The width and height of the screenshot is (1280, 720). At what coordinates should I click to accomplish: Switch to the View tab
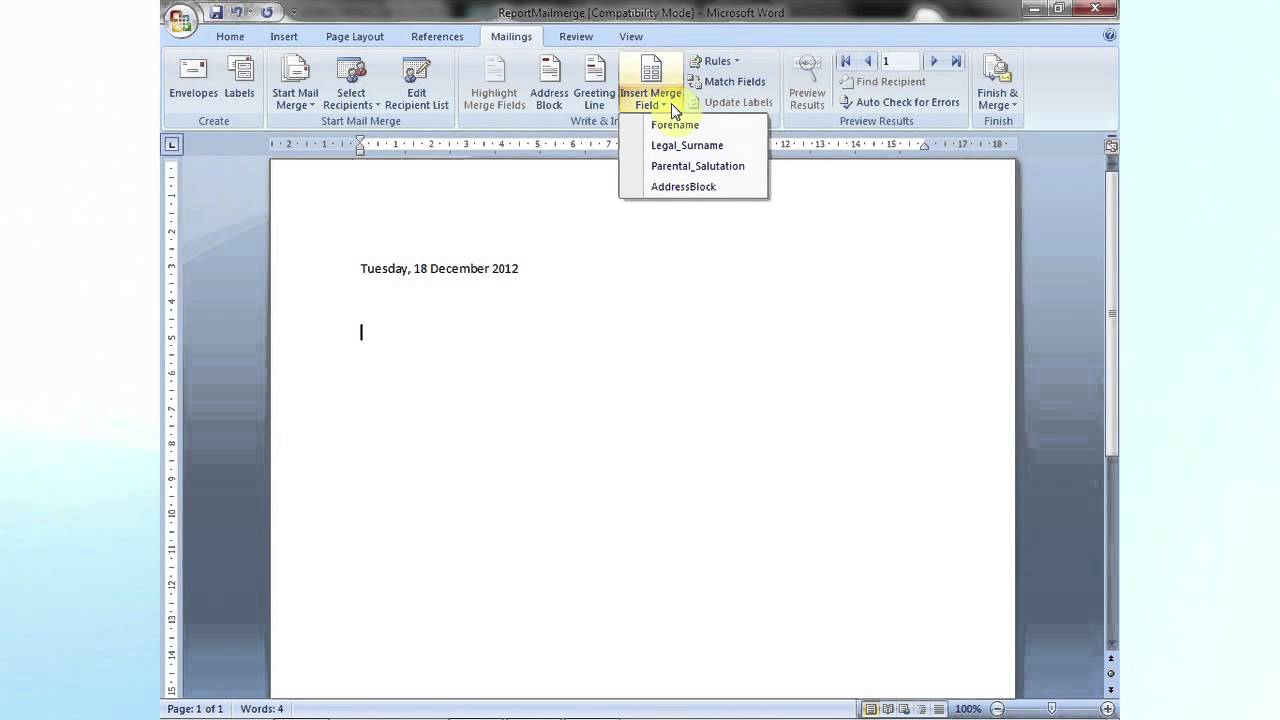tap(631, 37)
